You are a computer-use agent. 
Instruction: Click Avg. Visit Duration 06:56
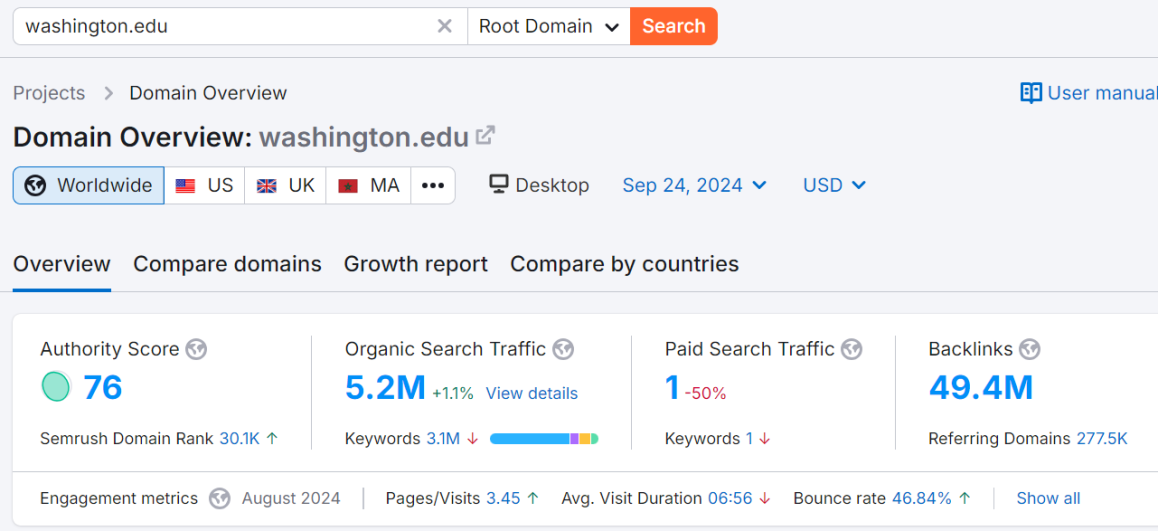[730, 499]
